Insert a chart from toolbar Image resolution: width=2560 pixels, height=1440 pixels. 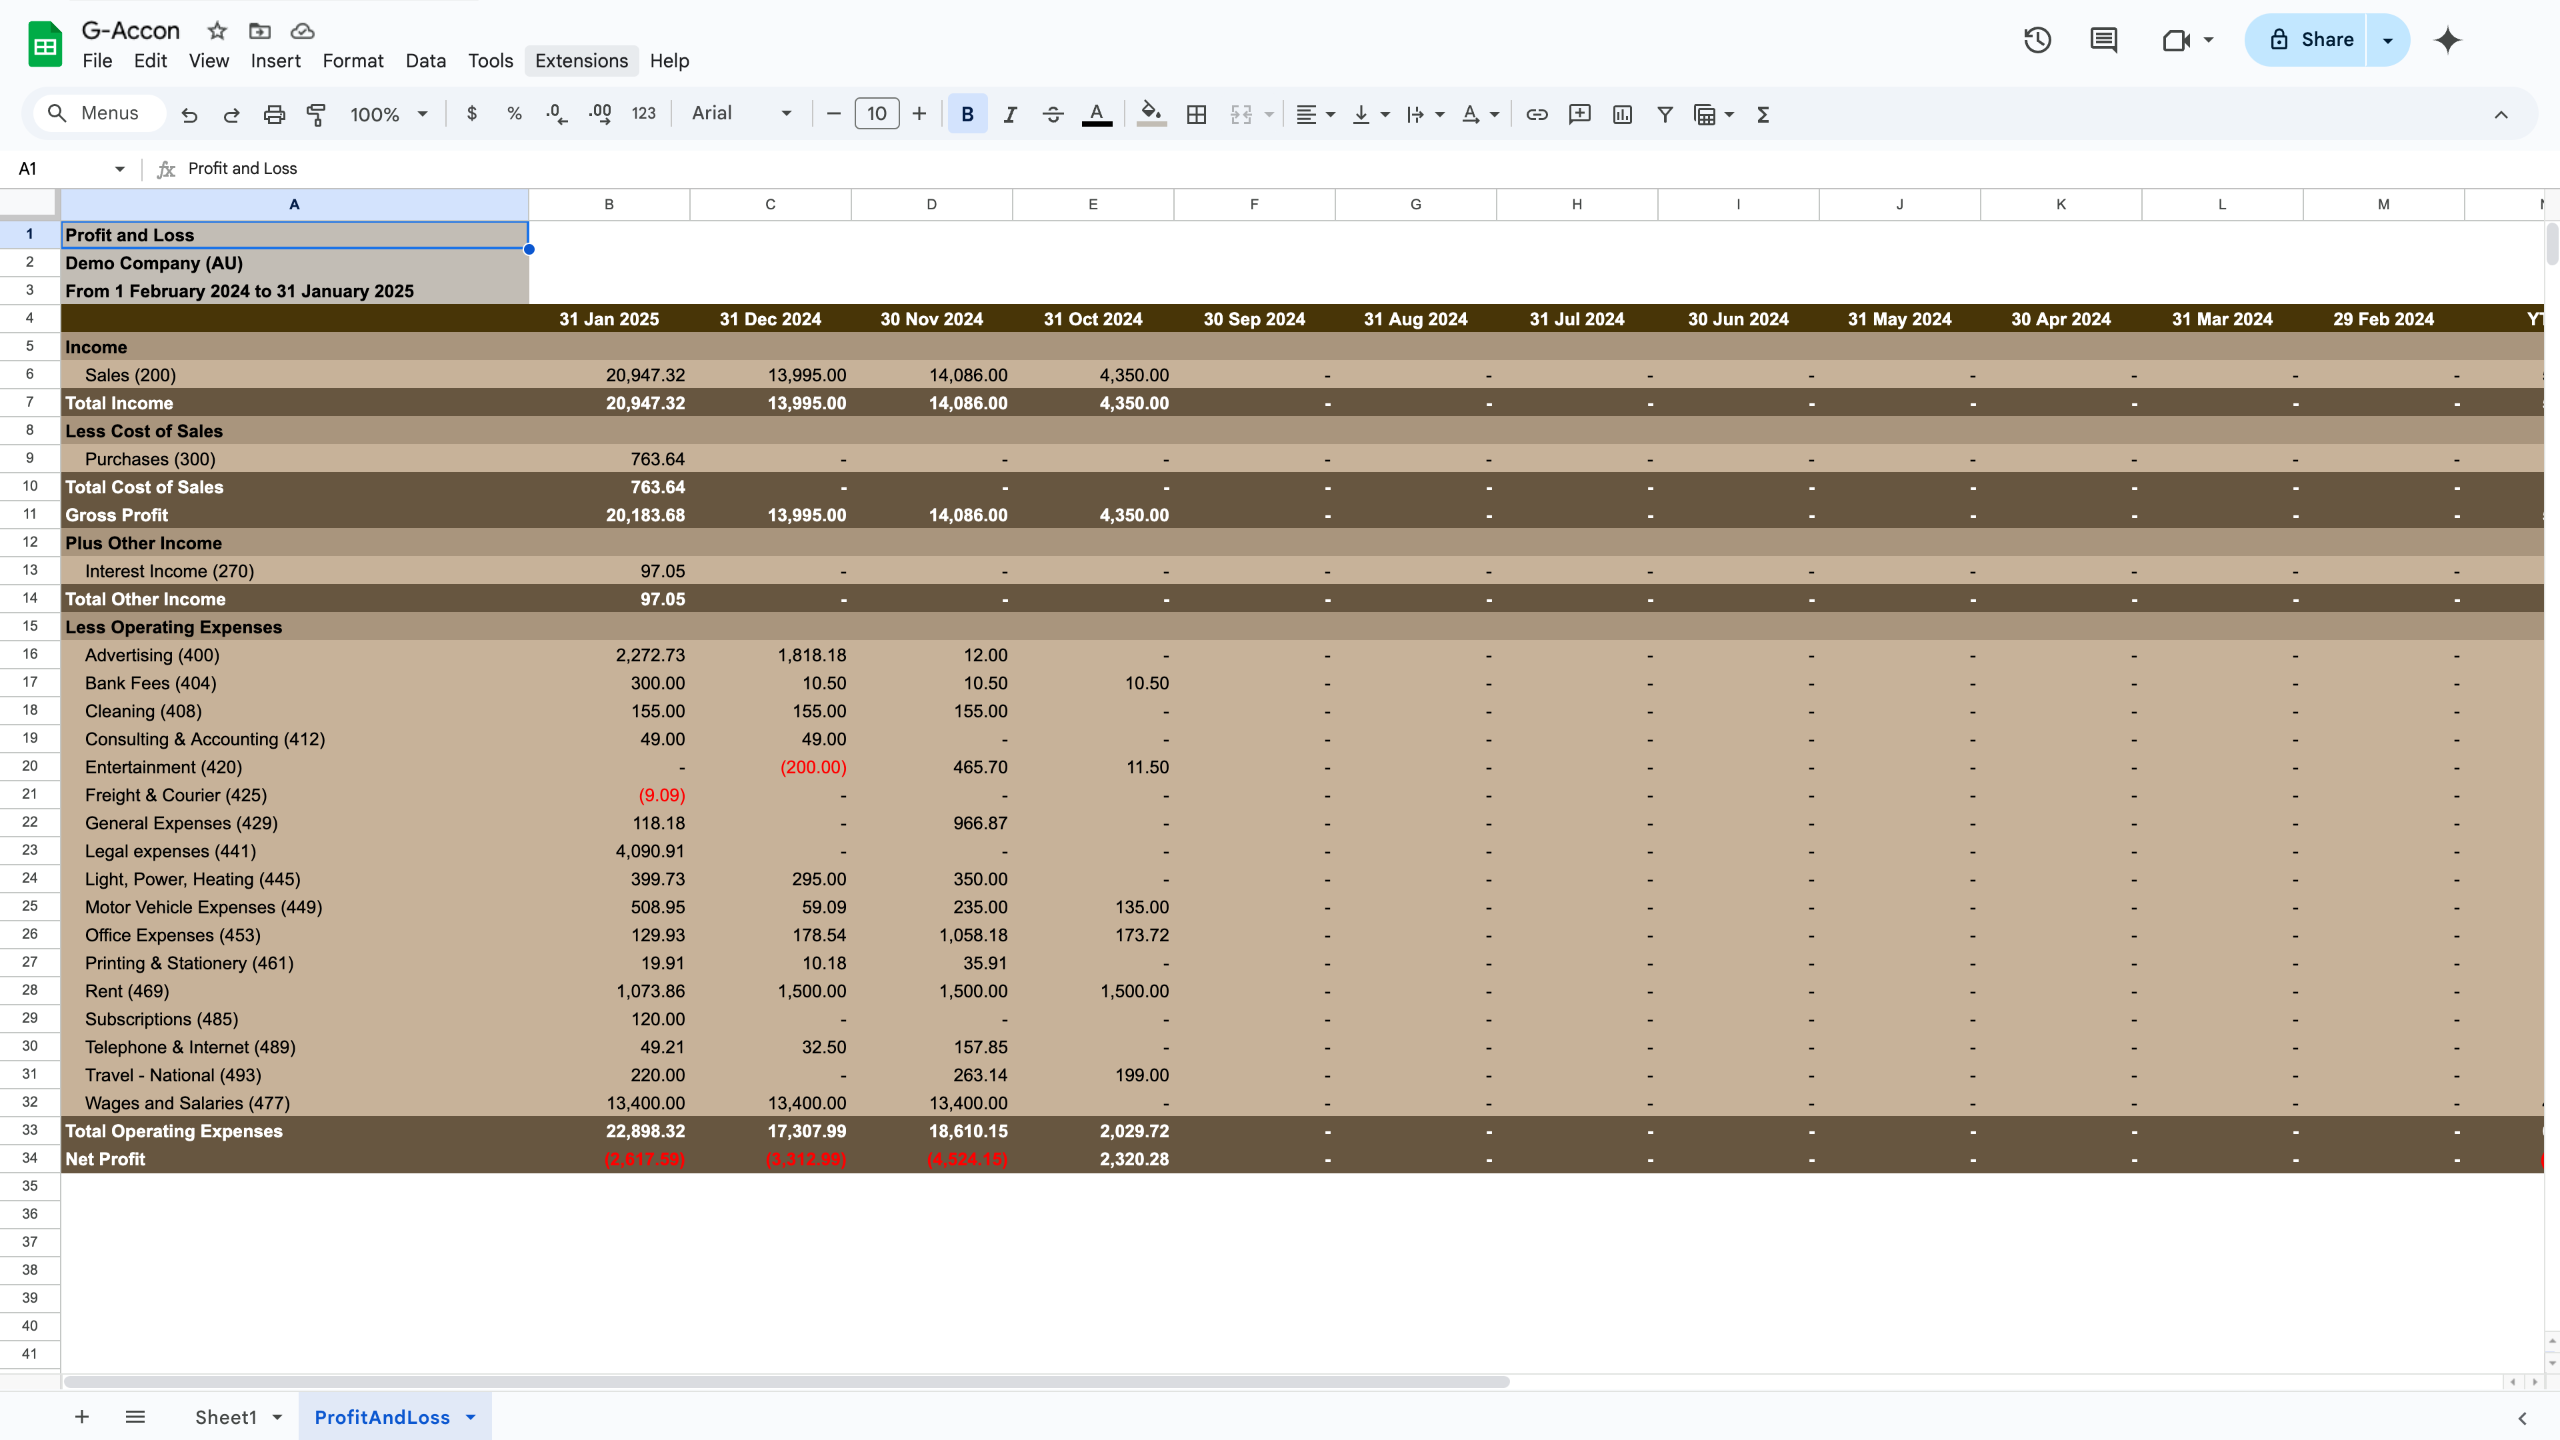1622,114
